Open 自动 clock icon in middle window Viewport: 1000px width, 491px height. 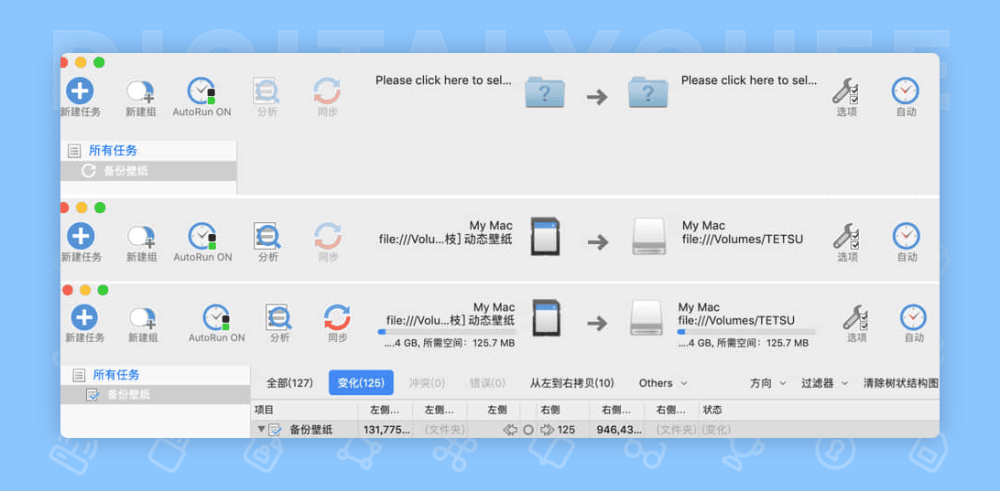tap(906, 236)
